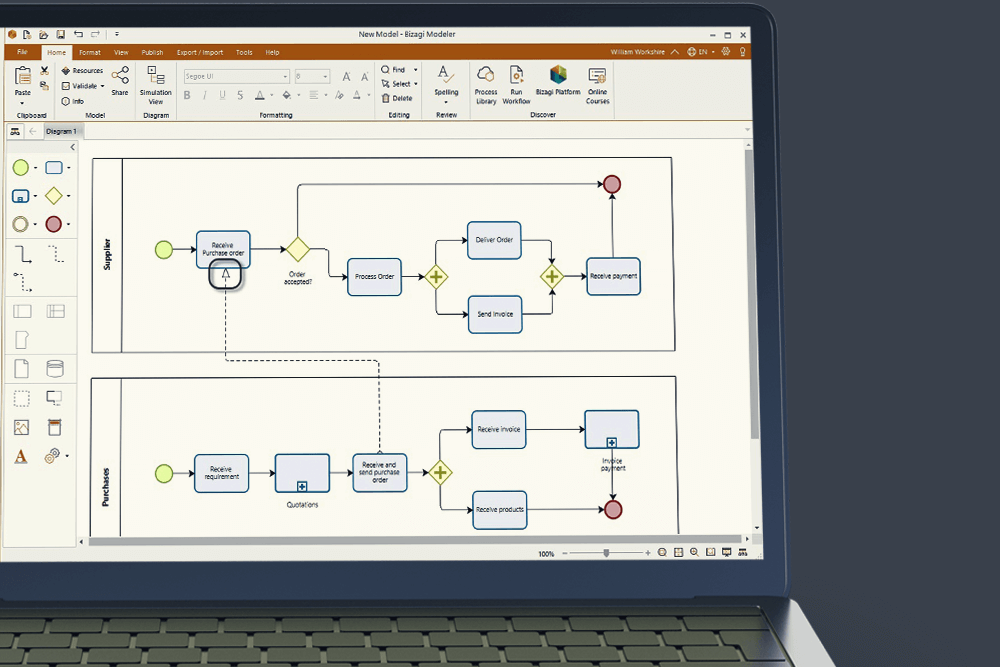Viewport: 1000px width, 667px height.
Task: Launch Run Workflow from the ribbon
Action: tap(516, 85)
